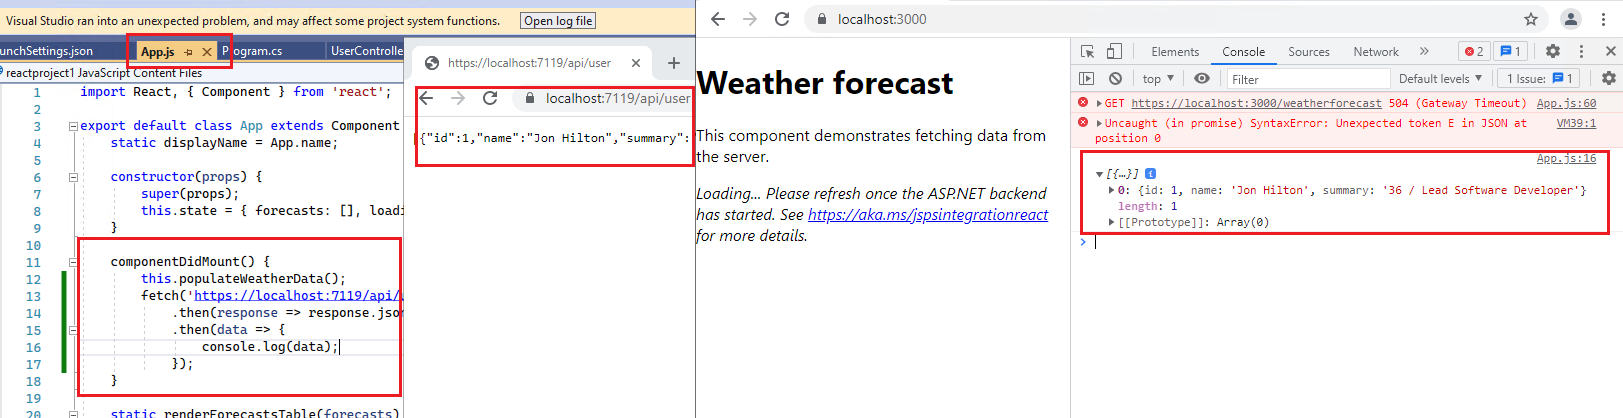Activate the DevTools inspect element tool
This screenshot has width=1623, height=418.
coord(1088,51)
